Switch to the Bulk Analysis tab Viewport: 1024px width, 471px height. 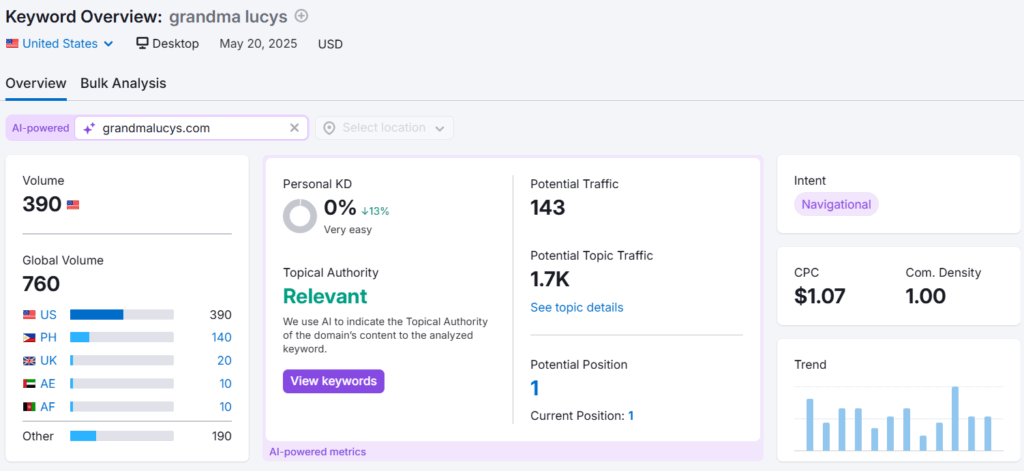(x=123, y=84)
